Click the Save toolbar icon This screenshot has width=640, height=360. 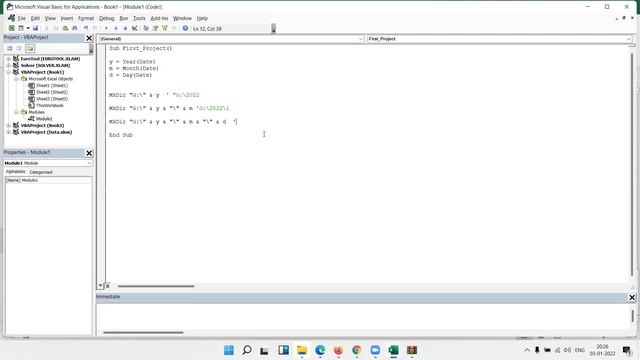[36, 28]
